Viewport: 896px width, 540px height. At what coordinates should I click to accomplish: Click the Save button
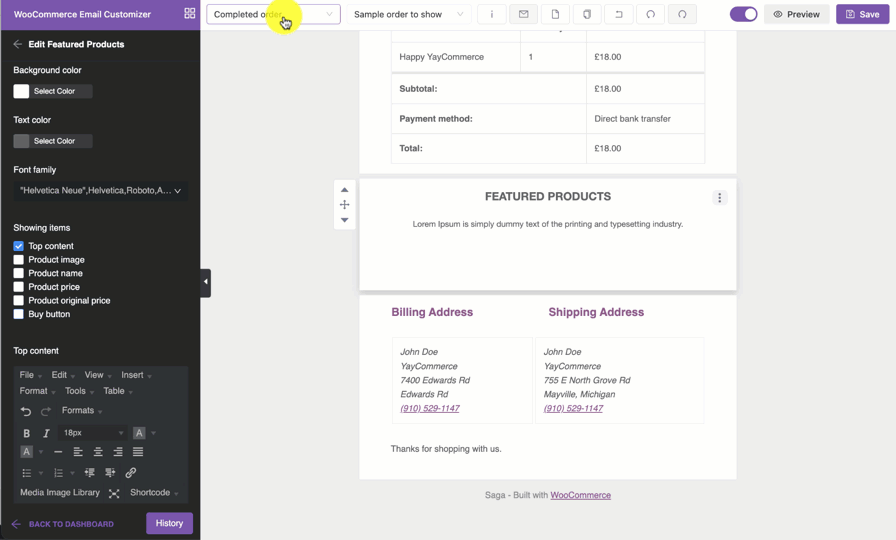point(862,14)
